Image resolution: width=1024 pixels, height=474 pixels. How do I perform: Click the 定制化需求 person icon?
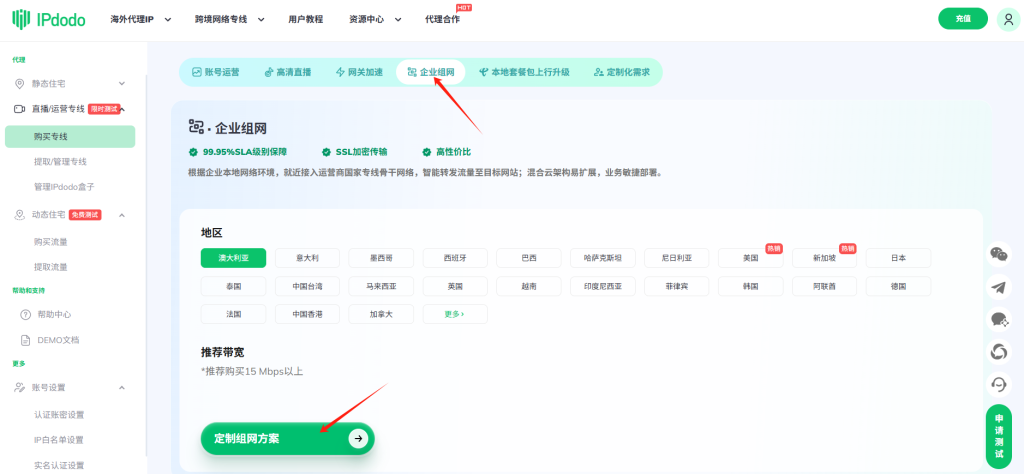(x=598, y=72)
